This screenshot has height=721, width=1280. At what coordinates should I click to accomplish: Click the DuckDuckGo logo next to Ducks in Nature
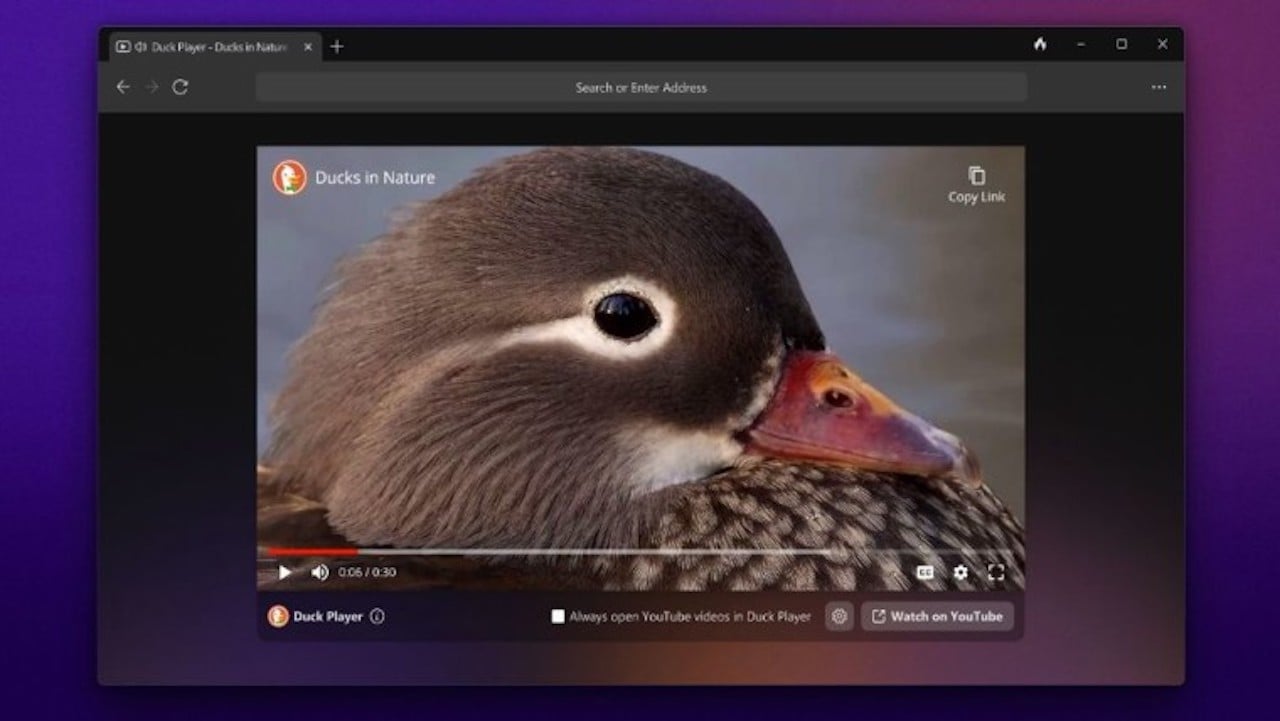pos(291,177)
